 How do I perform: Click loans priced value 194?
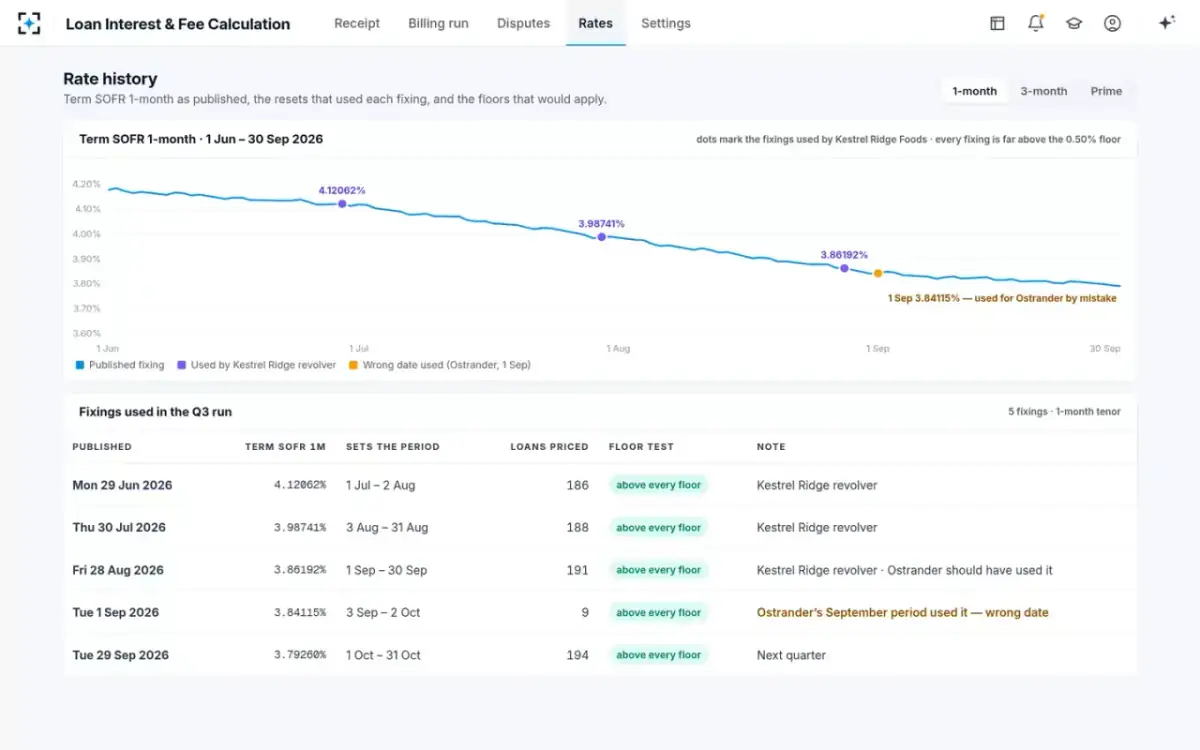pyautogui.click(x=578, y=655)
